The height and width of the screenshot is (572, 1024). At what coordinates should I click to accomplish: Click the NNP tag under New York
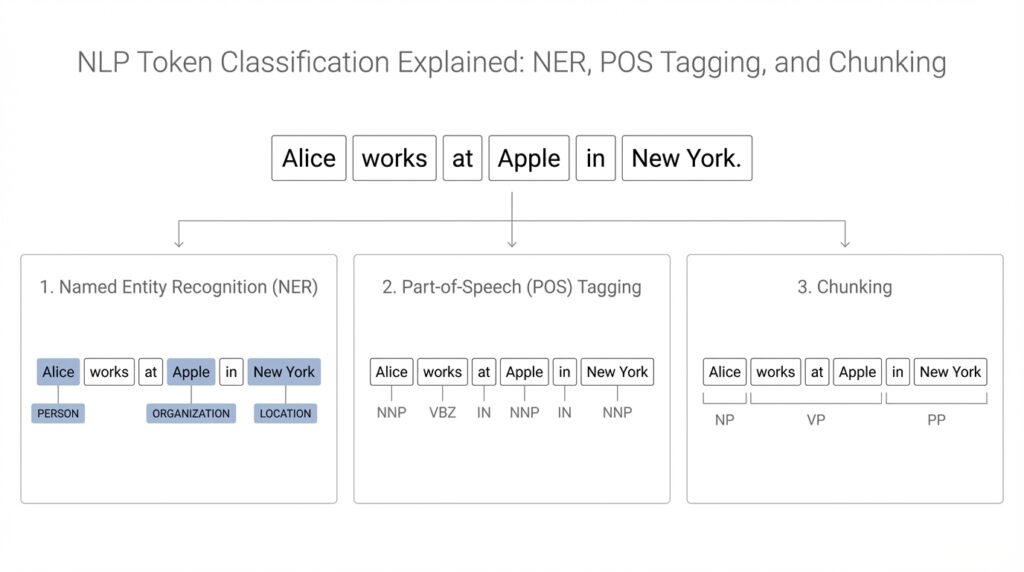point(617,413)
